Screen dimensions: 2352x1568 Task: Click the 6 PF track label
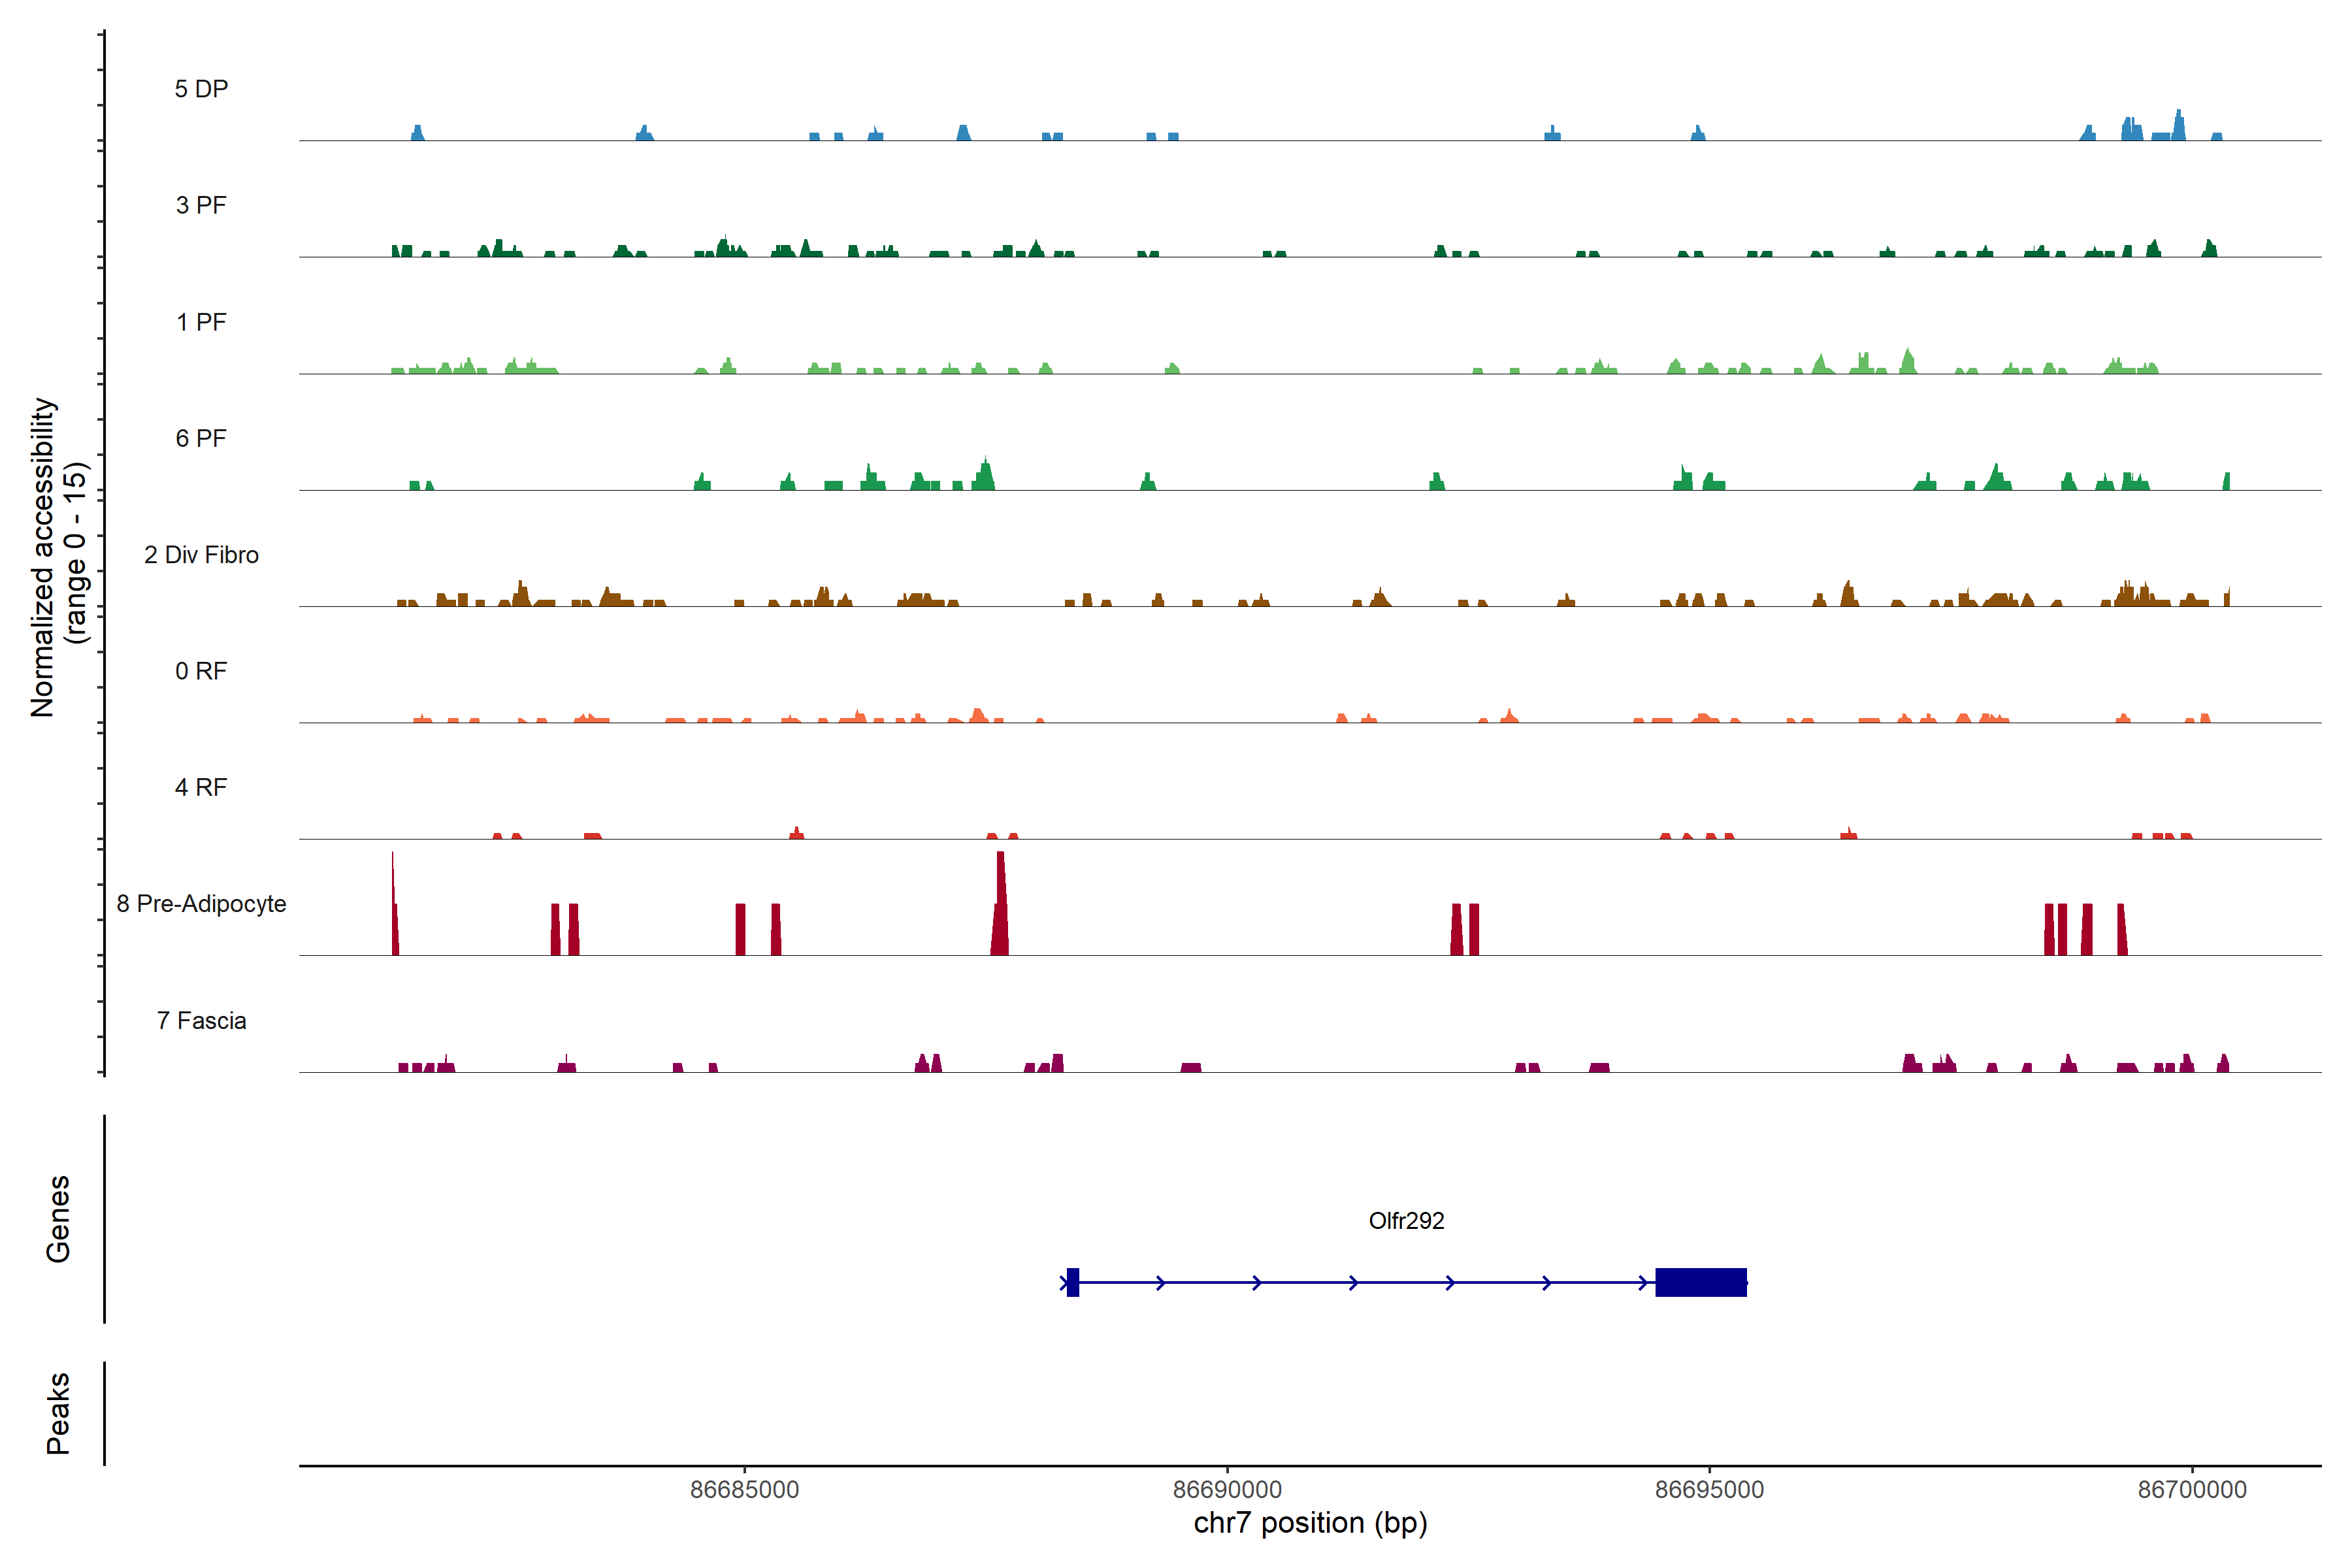[x=201, y=438]
